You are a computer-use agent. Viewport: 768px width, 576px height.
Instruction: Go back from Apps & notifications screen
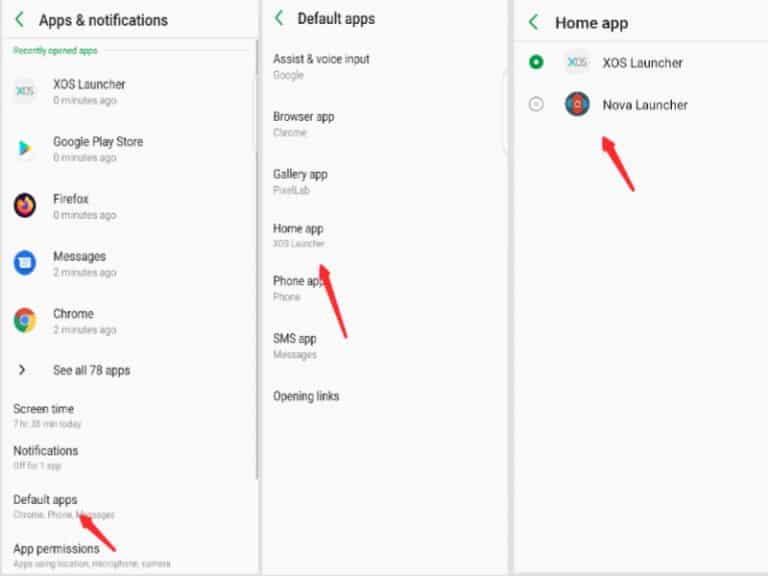[20, 20]
